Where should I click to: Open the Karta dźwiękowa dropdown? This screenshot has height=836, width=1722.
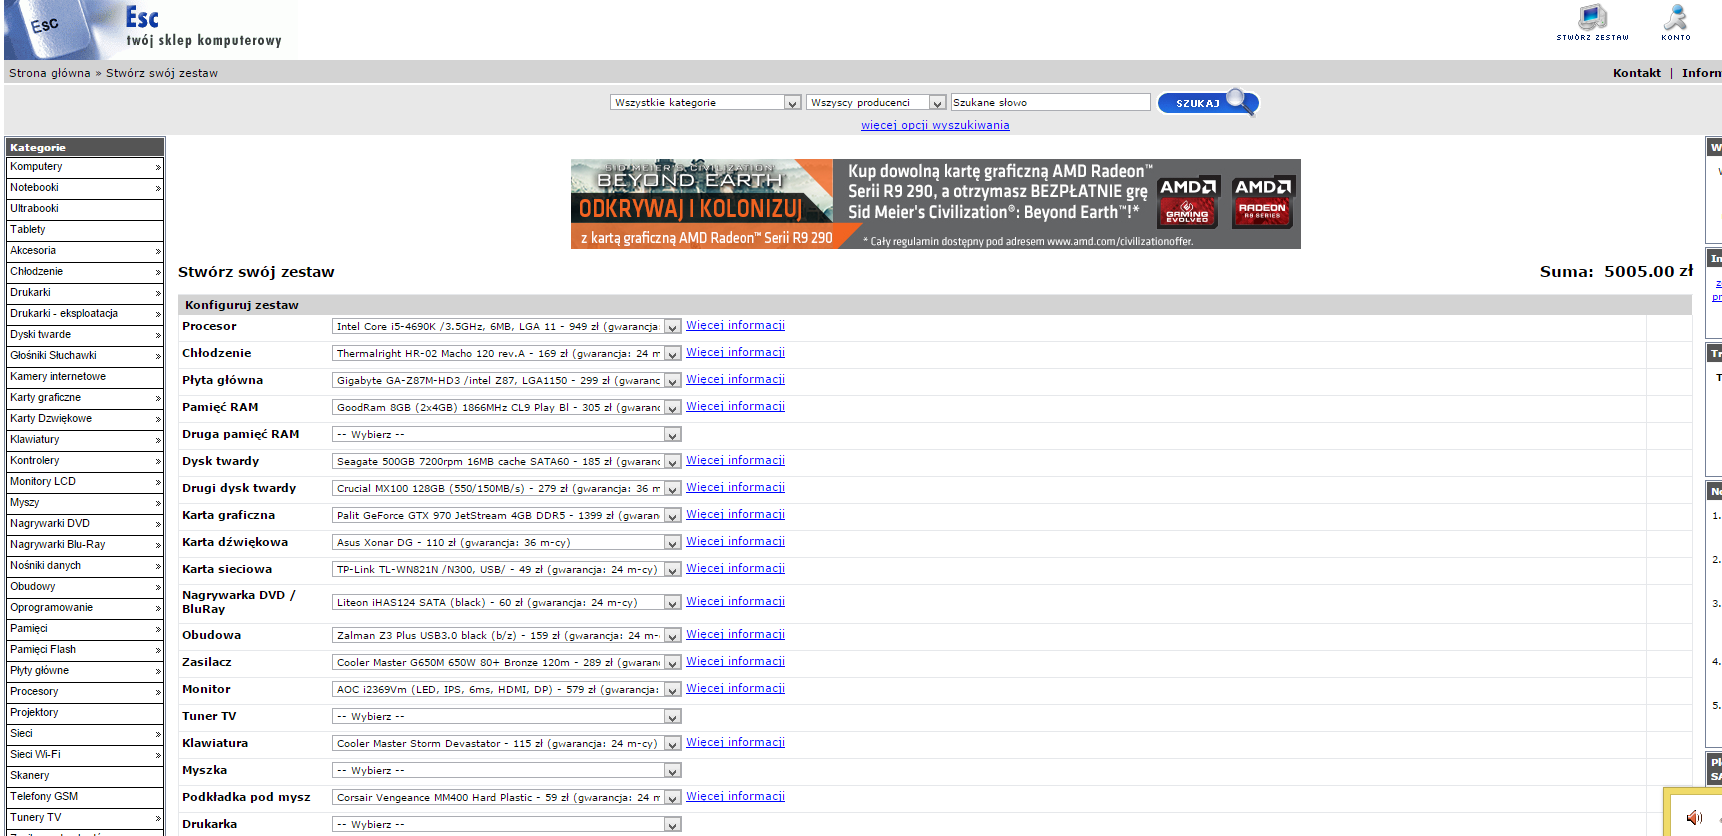click(x=506, y=542)
